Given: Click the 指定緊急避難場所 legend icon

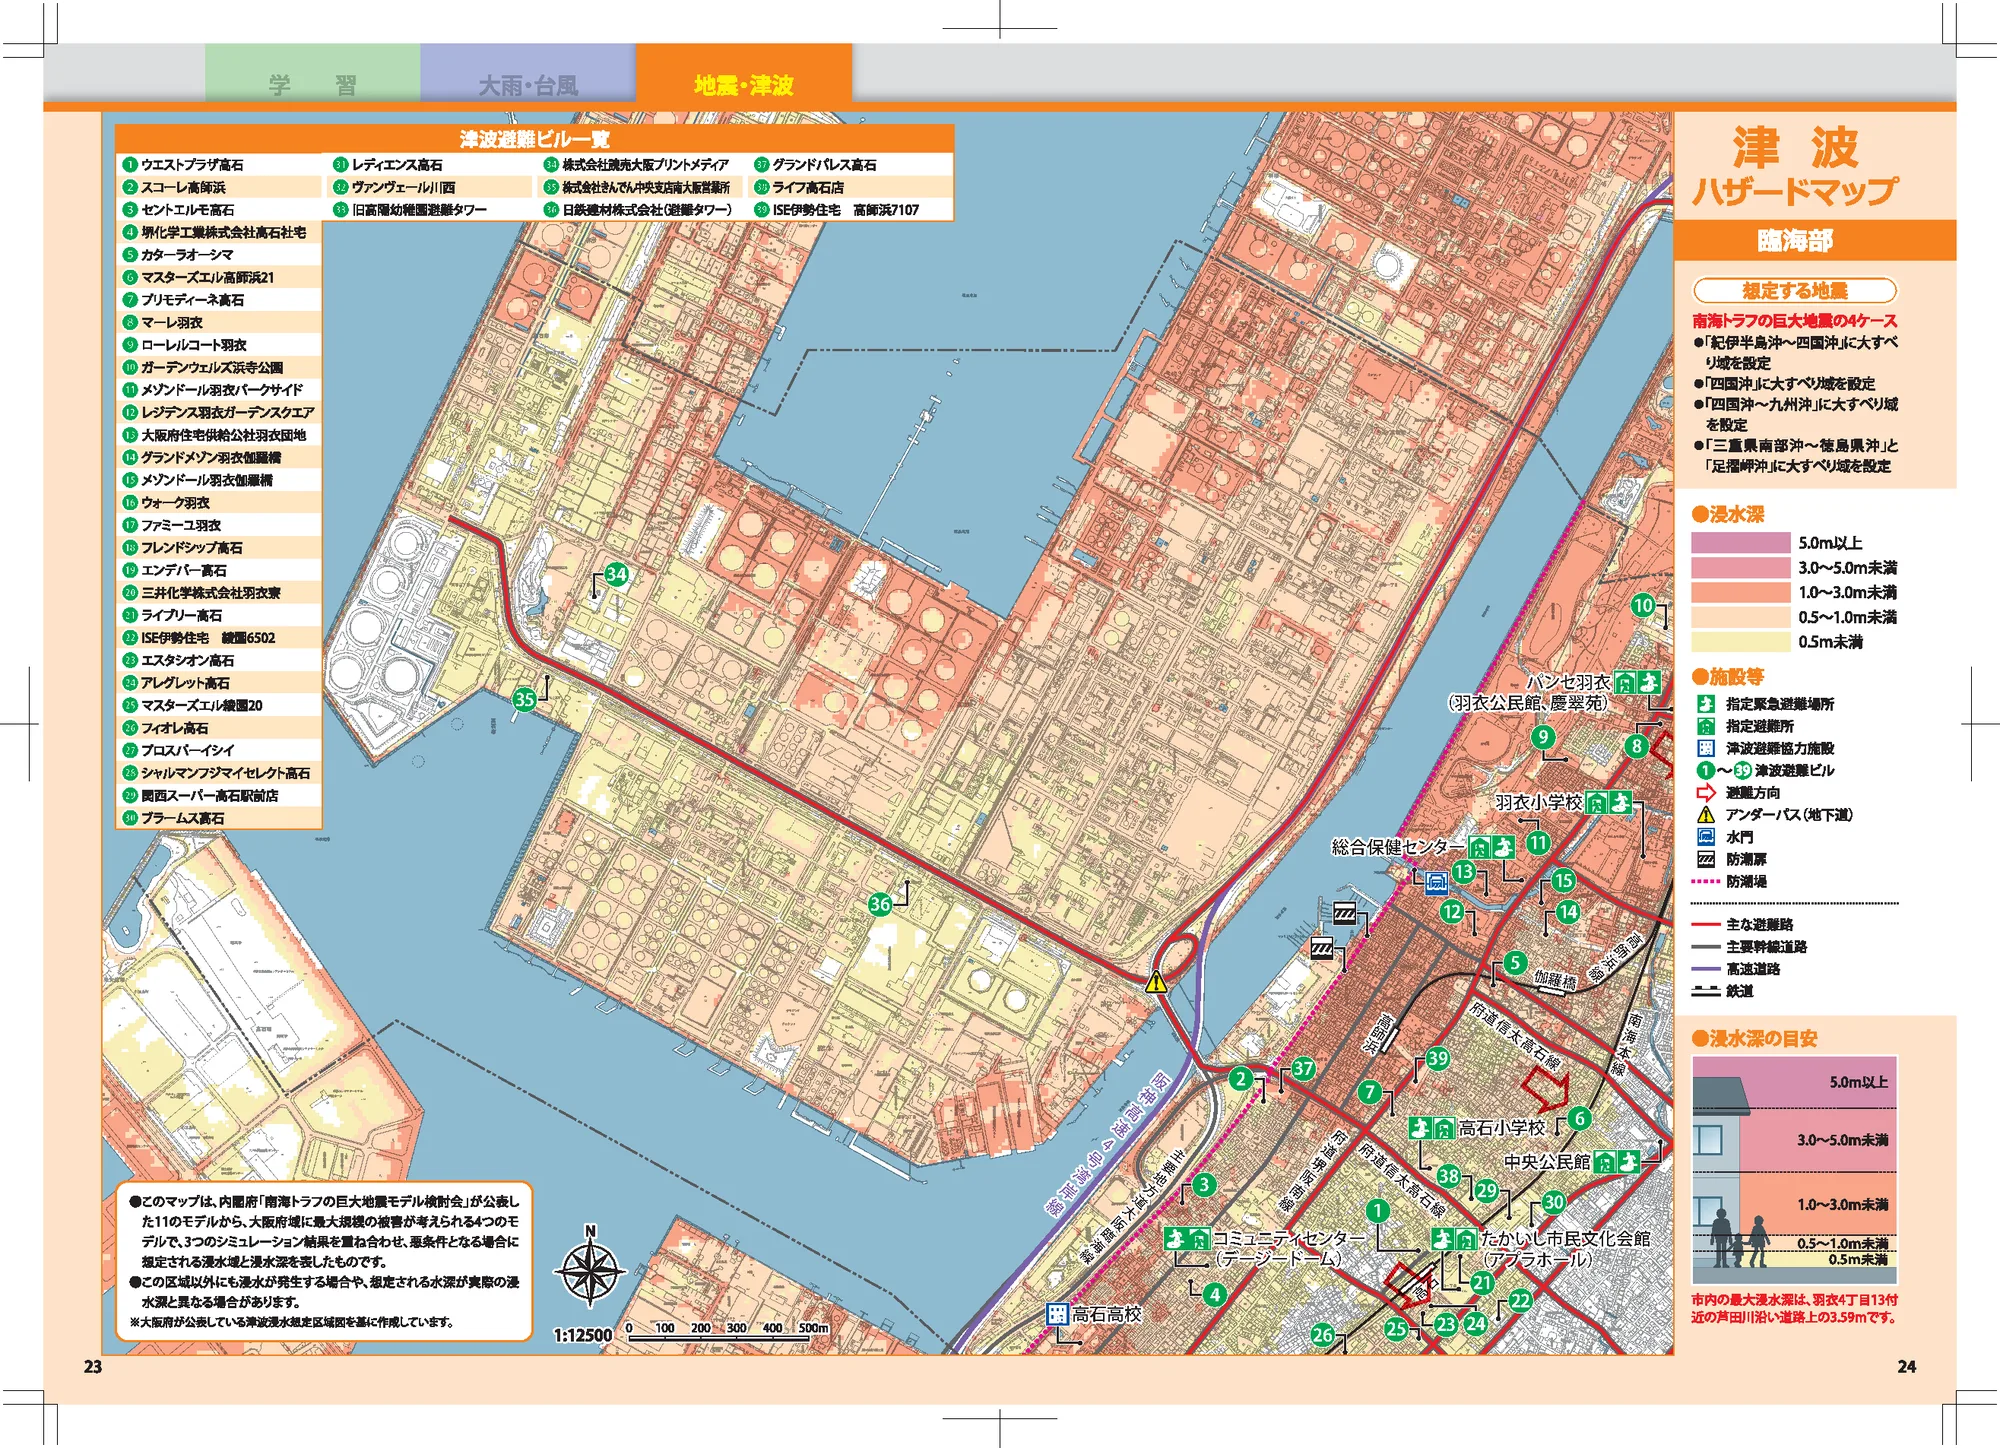Looking at the screenshot, I should (x=1706, y=704).
